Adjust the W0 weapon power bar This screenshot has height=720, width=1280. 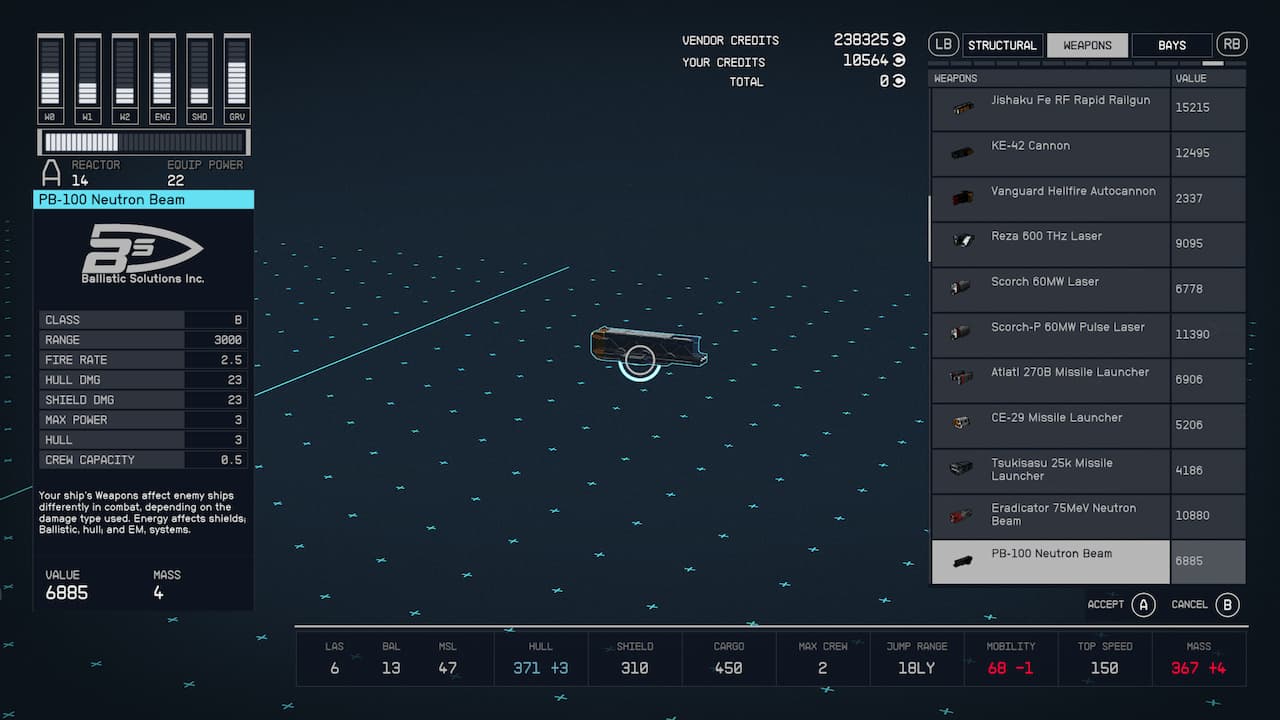click(50, 71)
